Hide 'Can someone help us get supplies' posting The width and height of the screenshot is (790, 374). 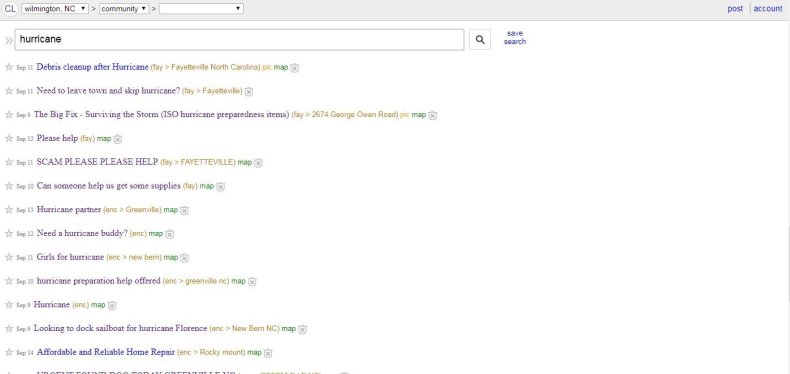(221, 186)
